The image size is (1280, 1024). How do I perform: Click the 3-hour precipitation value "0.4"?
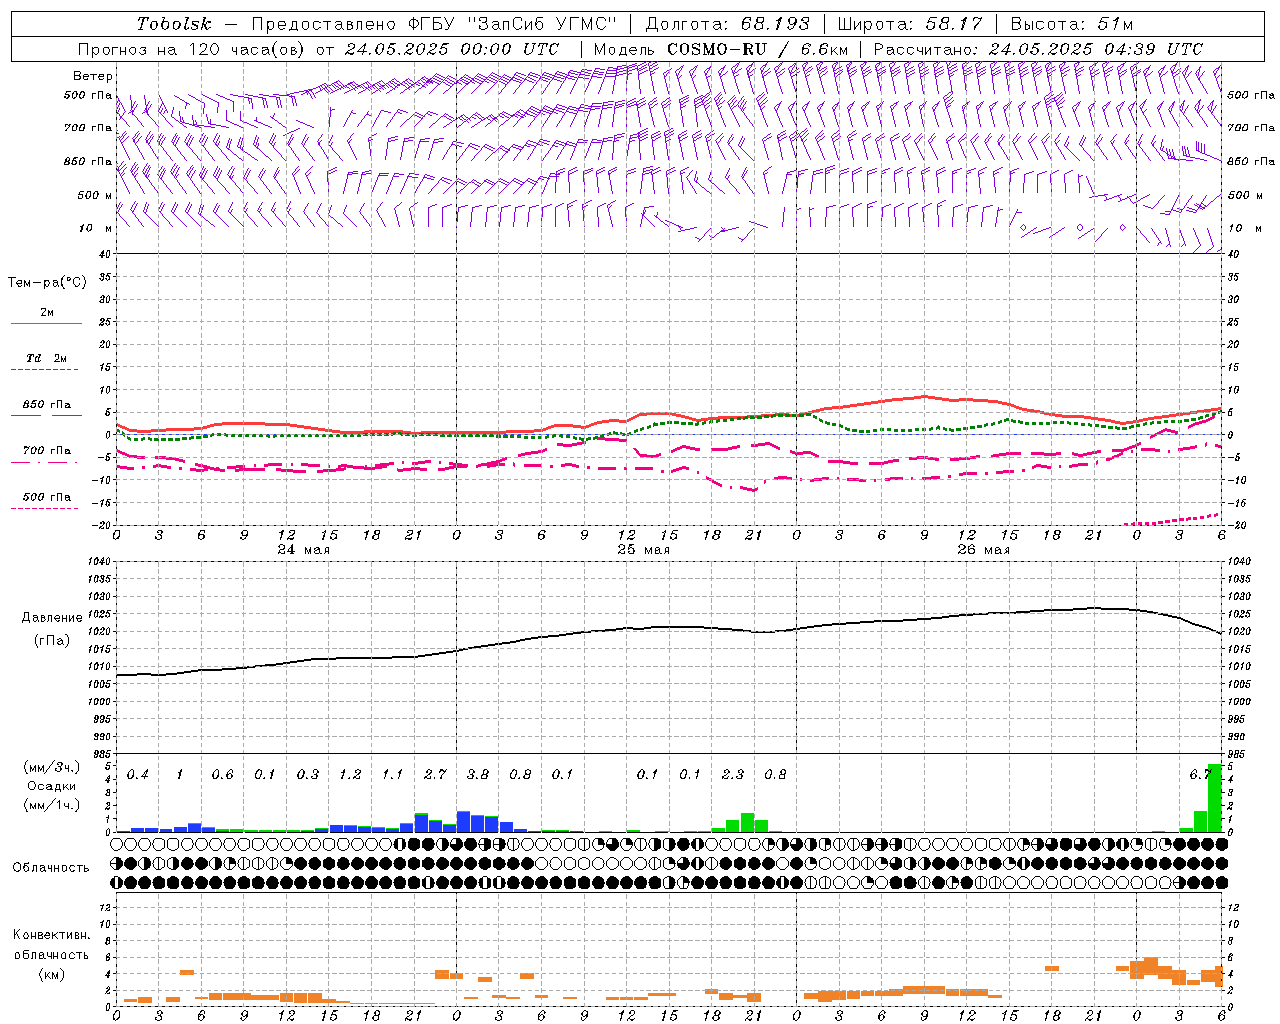(x=138, y=775)
